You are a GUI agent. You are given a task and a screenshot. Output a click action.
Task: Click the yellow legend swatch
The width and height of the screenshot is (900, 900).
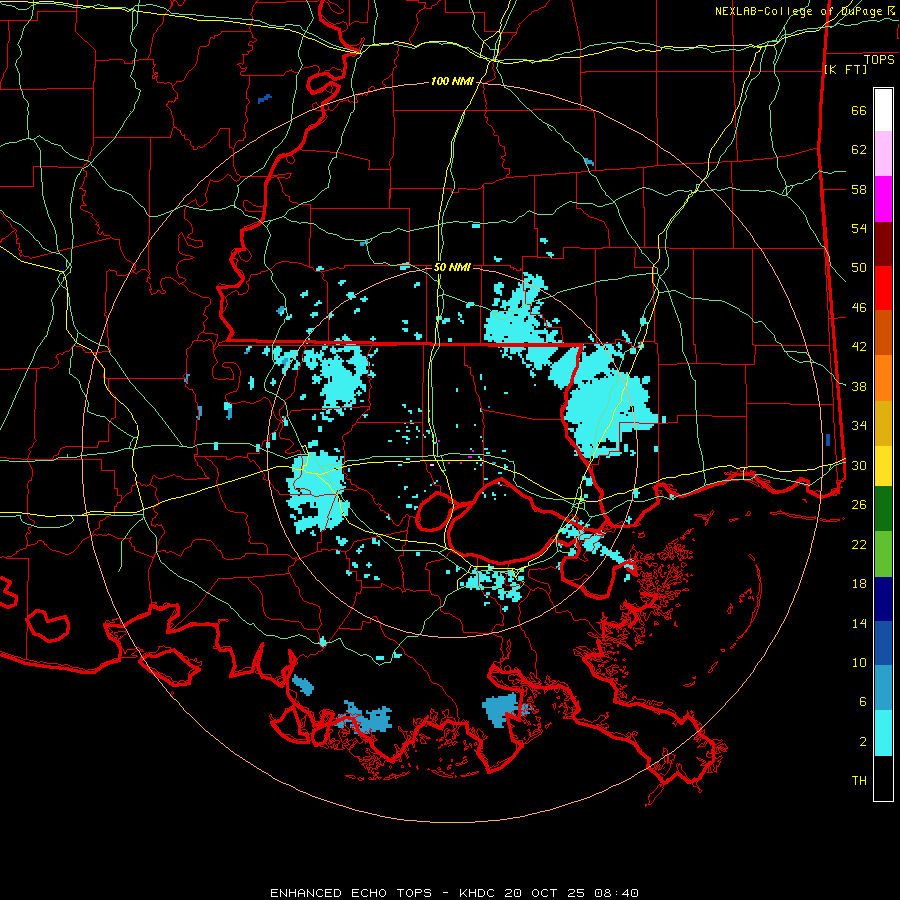coord(883,466)
